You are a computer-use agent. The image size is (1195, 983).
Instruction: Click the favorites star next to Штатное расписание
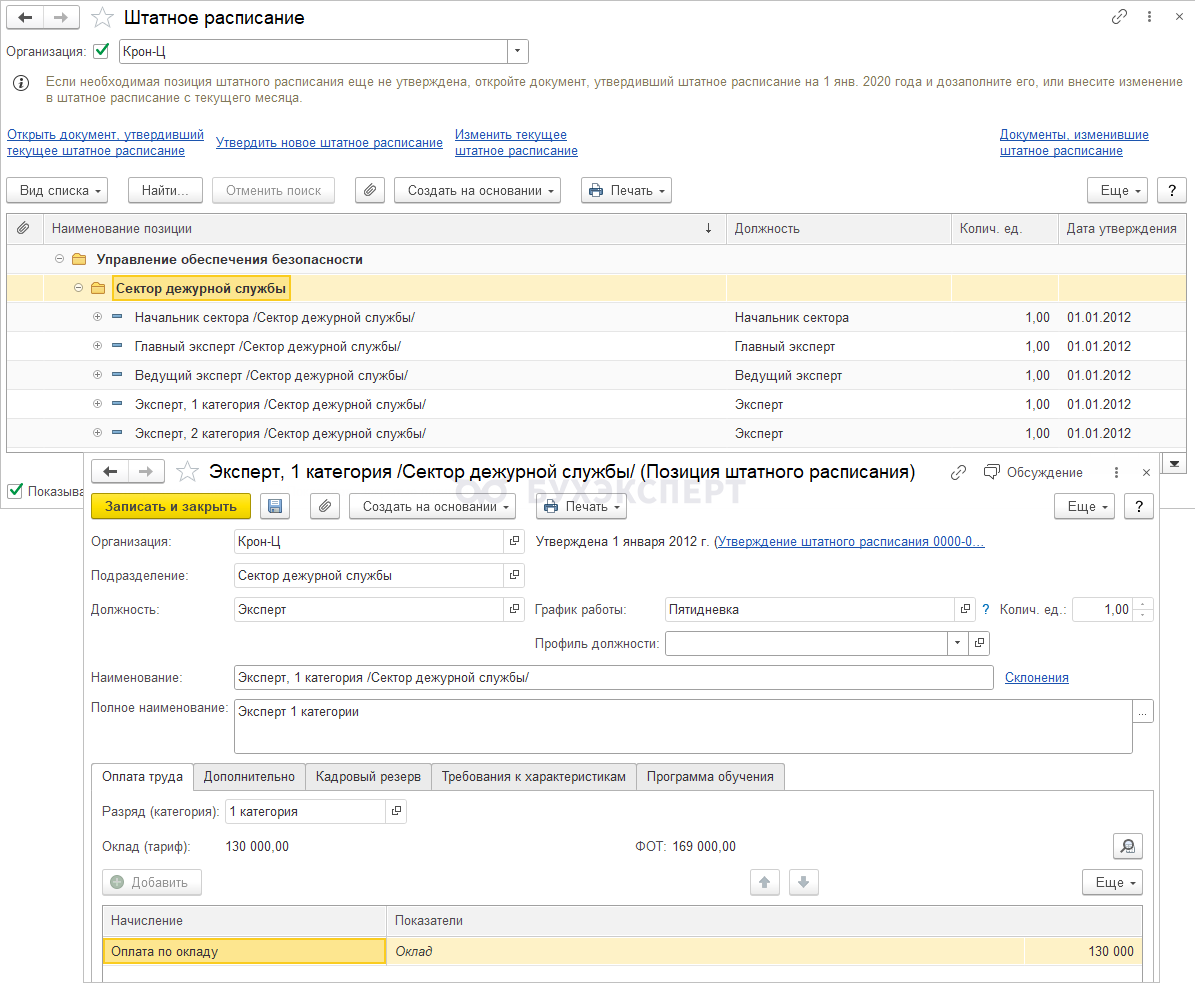coord(102,18)
